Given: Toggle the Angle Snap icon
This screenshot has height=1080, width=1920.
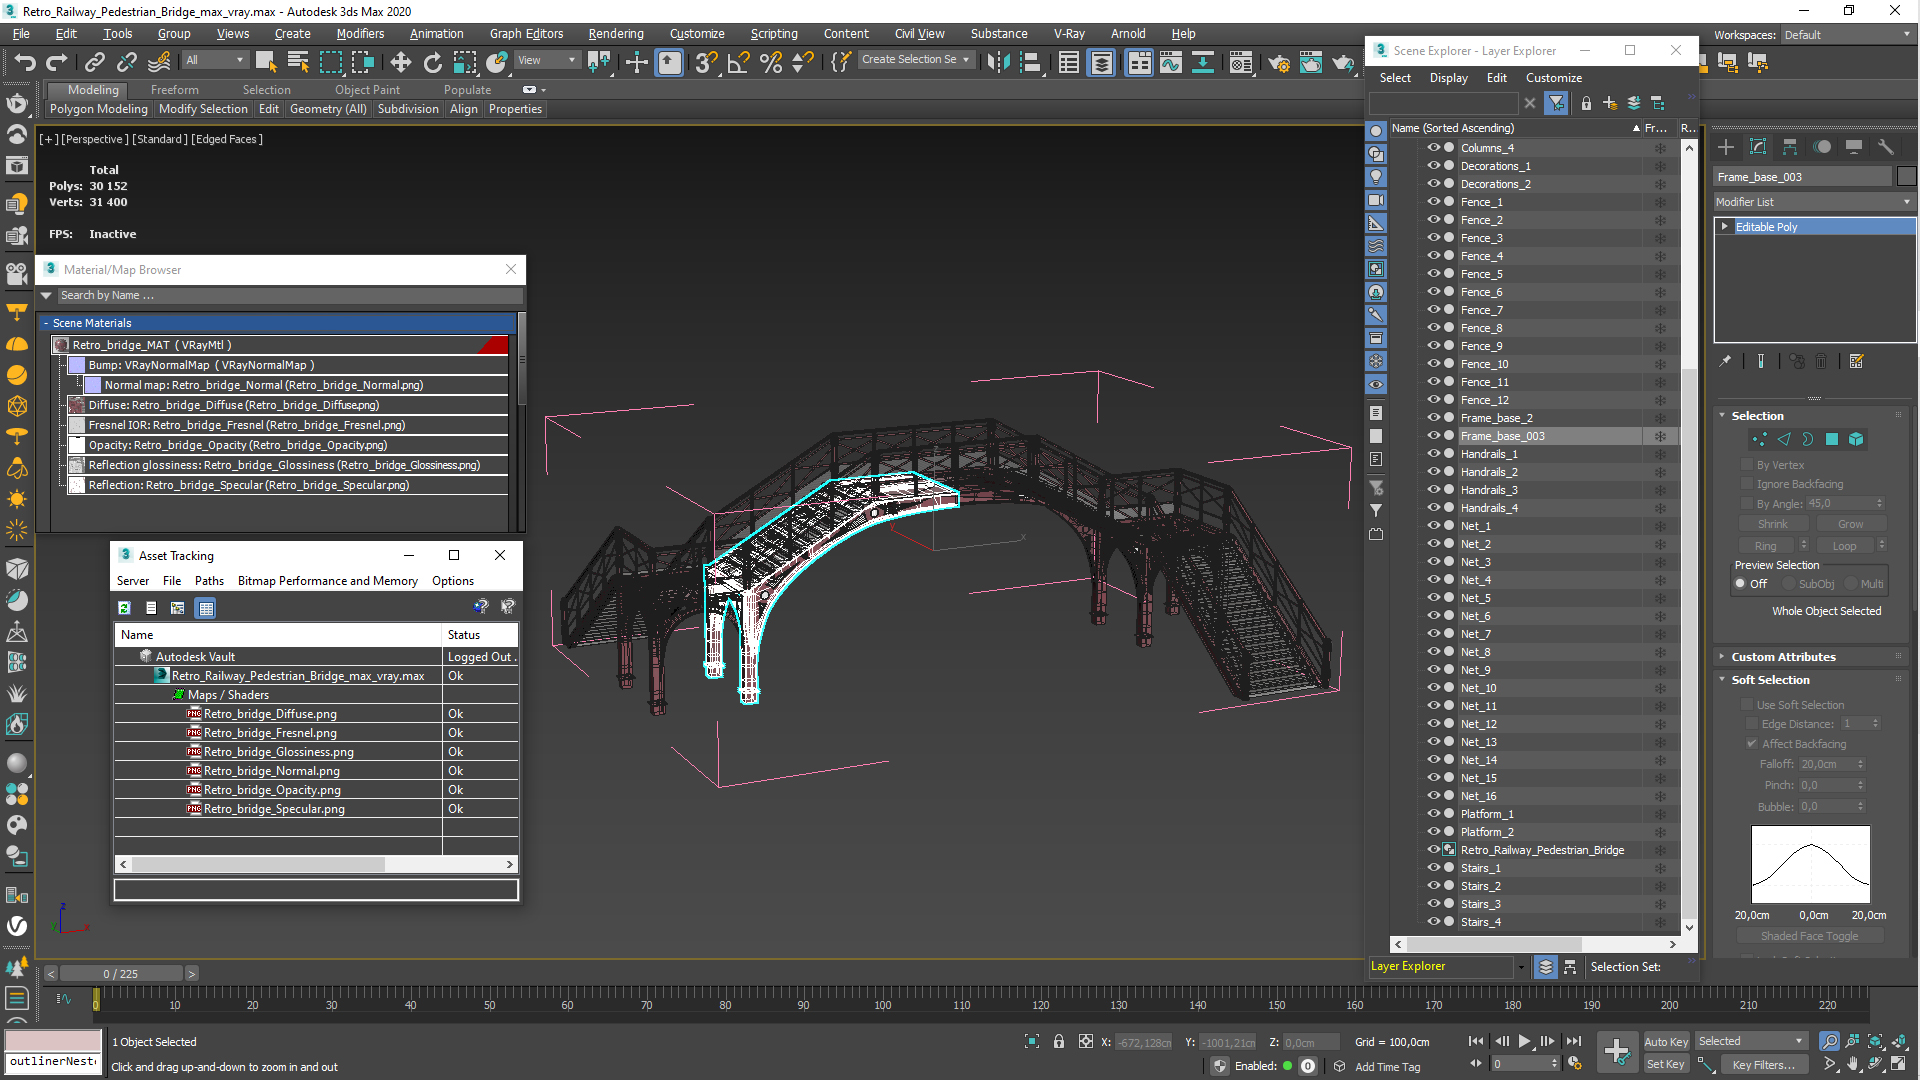Looking at the screenshot, I should pos(738,62).
